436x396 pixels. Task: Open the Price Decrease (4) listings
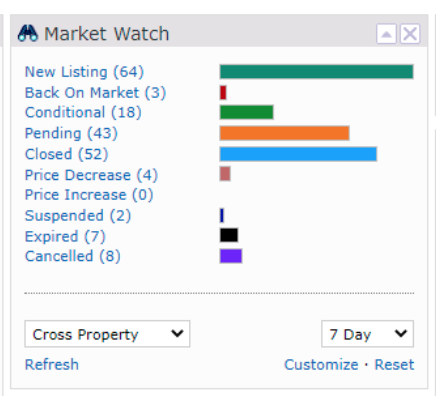point(91,175)
